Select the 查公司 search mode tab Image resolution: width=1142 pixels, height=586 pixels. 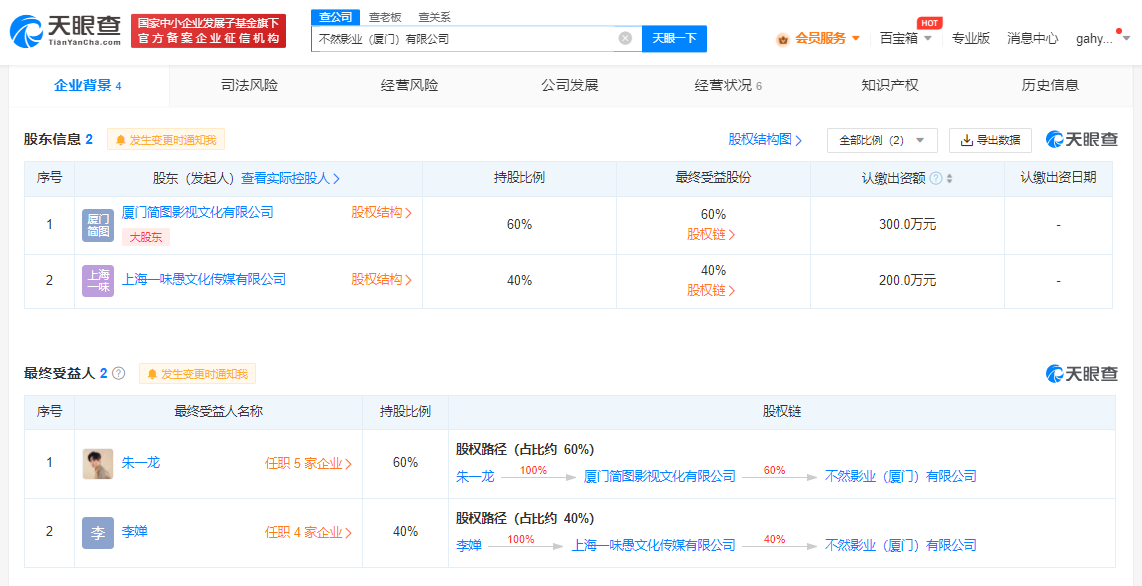pos(336,17)
